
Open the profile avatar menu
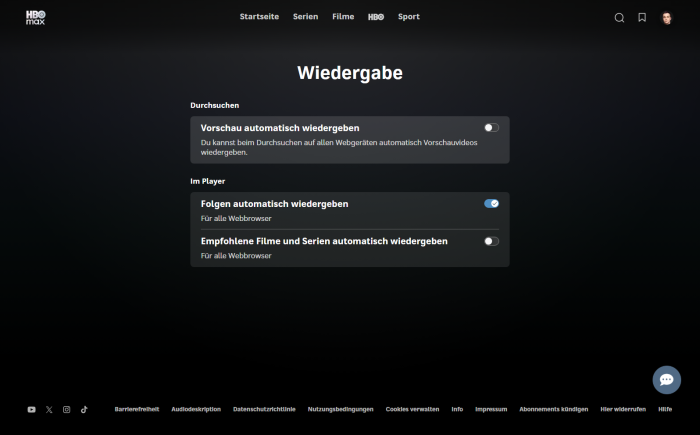click(667, 18)
